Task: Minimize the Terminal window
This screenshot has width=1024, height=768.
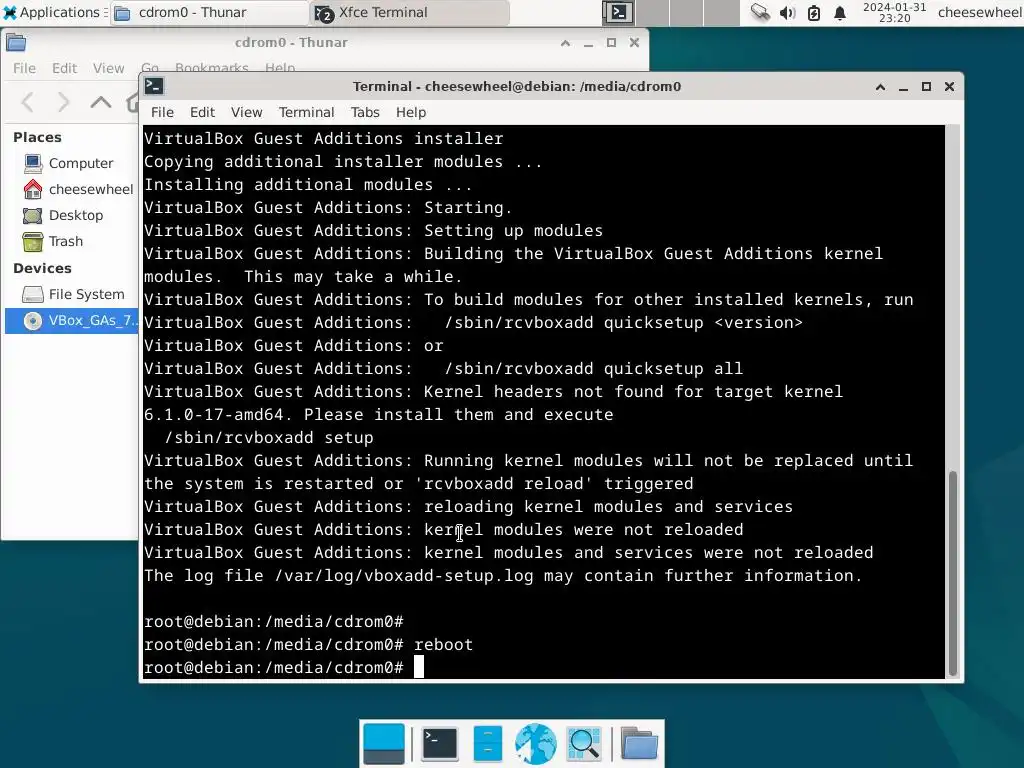Action: click(x=903, y=87)
